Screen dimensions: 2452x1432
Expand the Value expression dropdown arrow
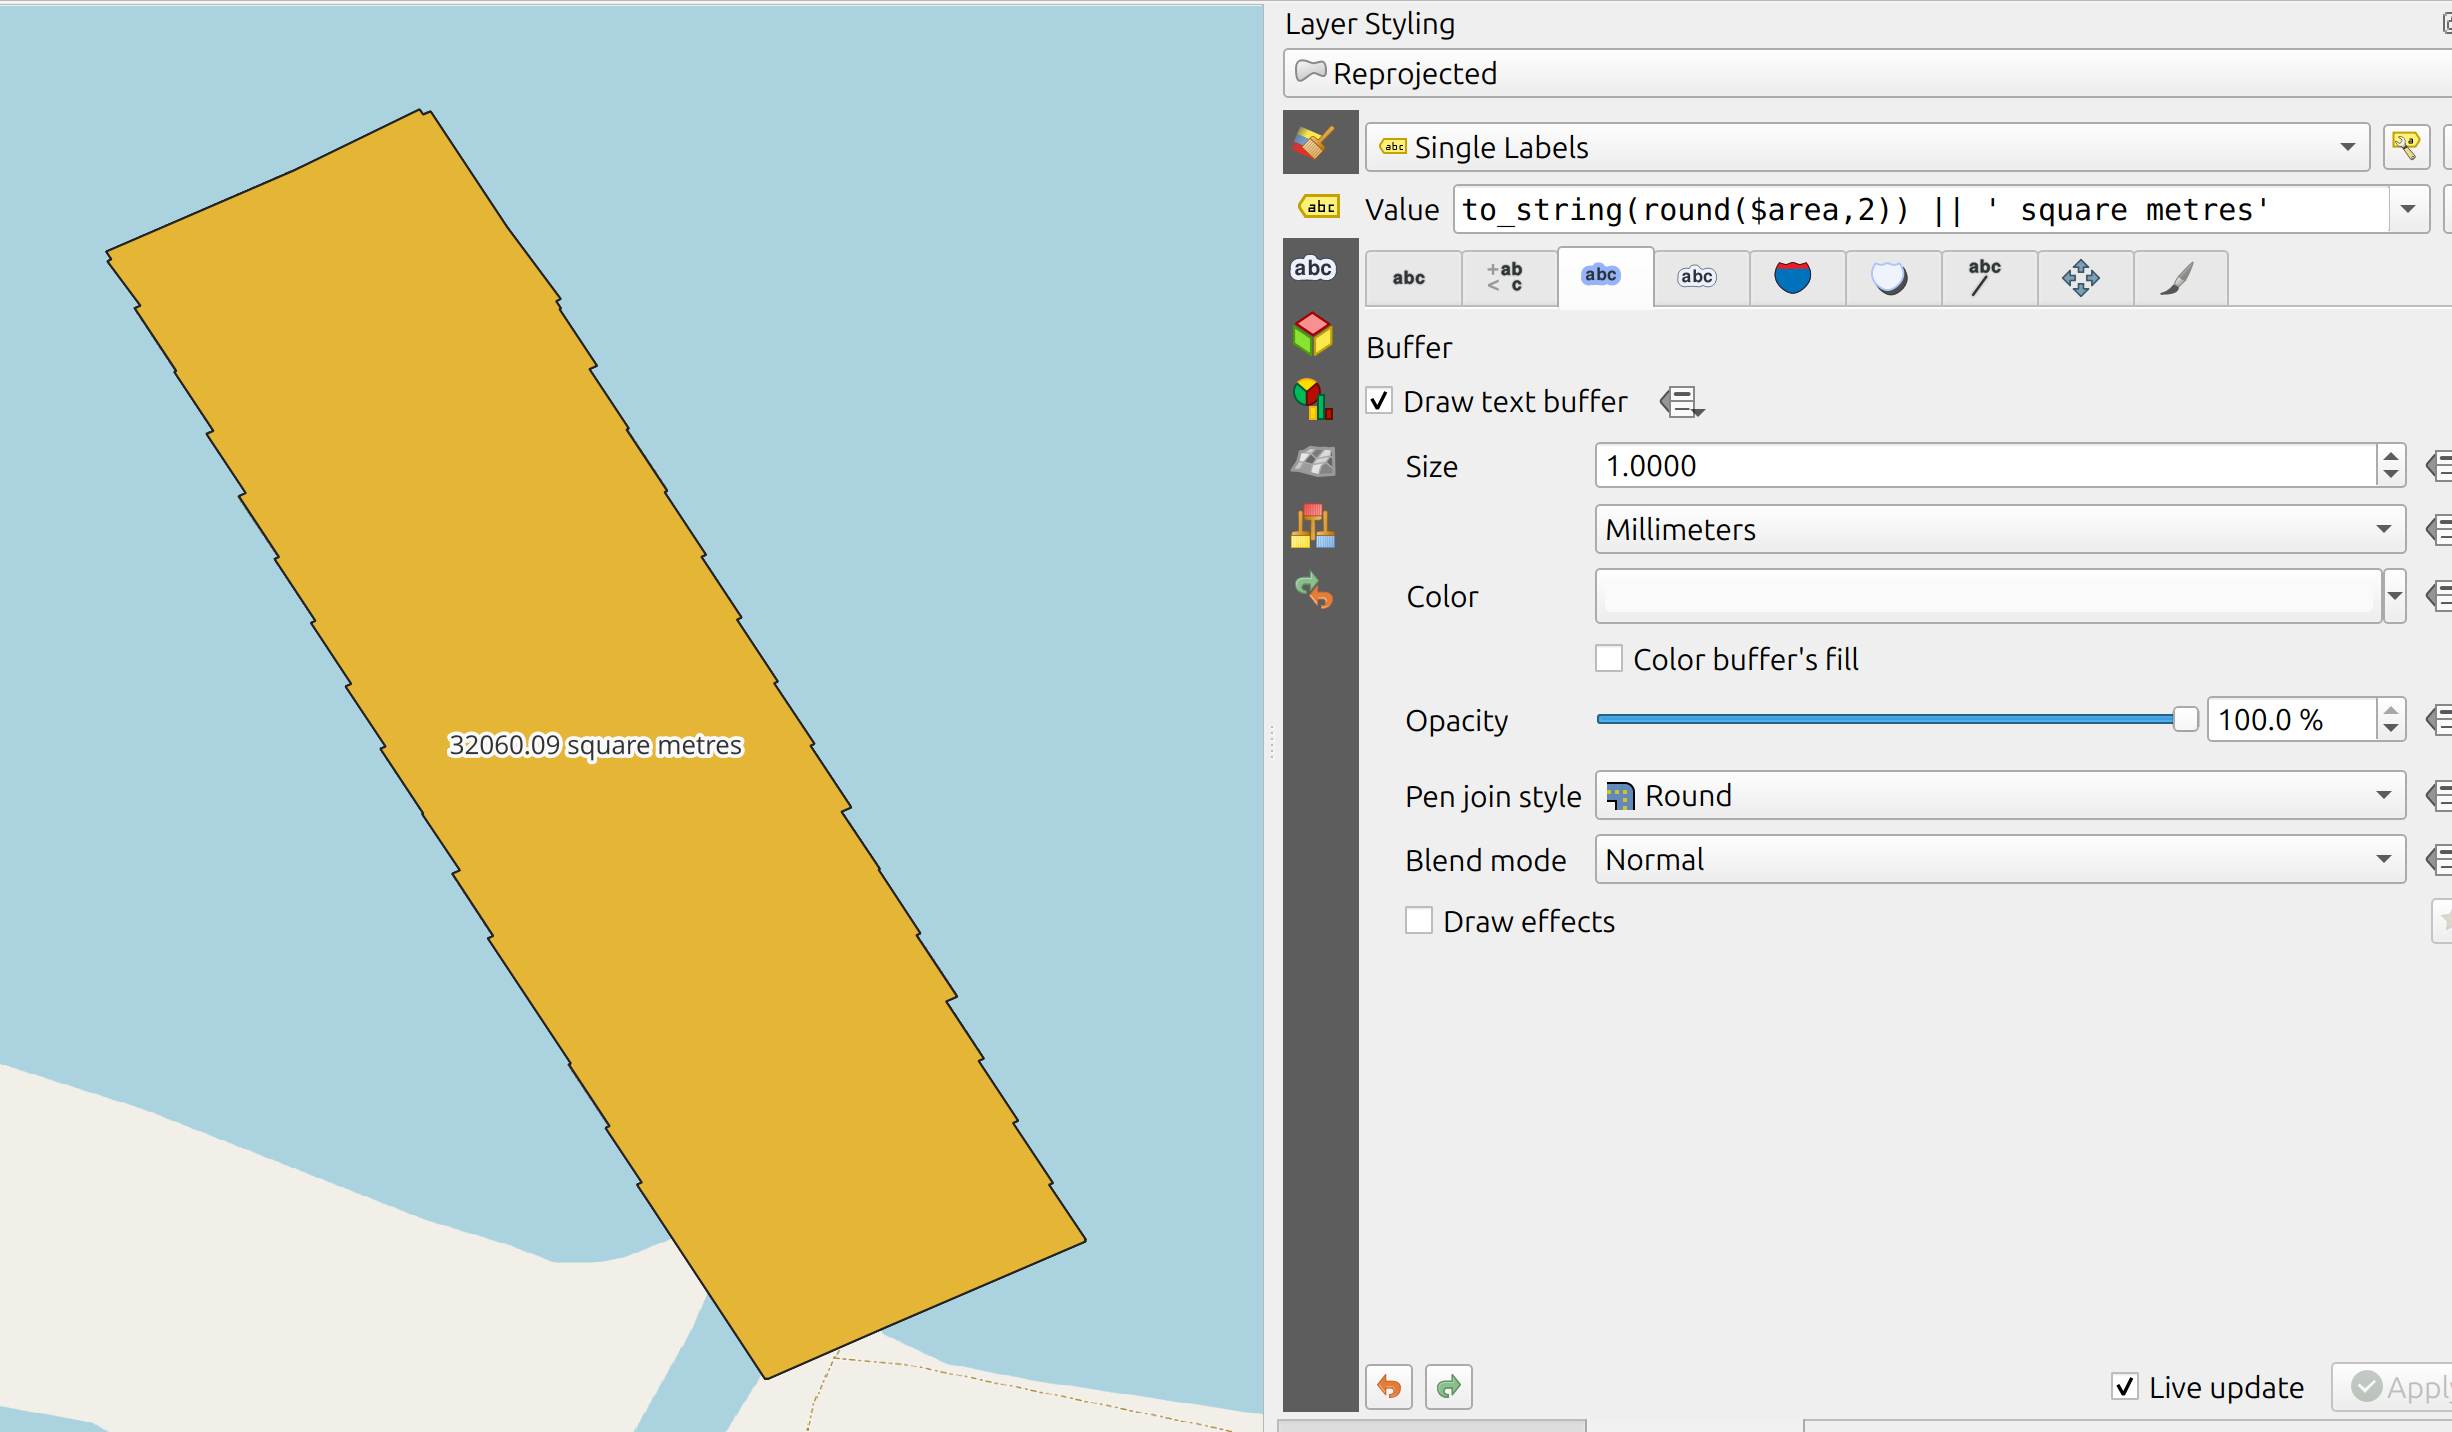(x=2408, y=209)
